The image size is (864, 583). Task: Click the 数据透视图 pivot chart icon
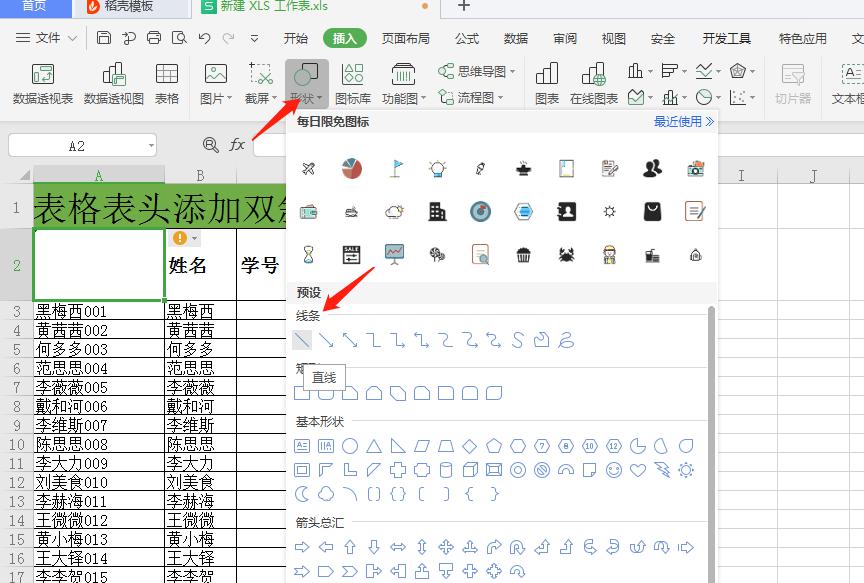[x=114, y=83]
